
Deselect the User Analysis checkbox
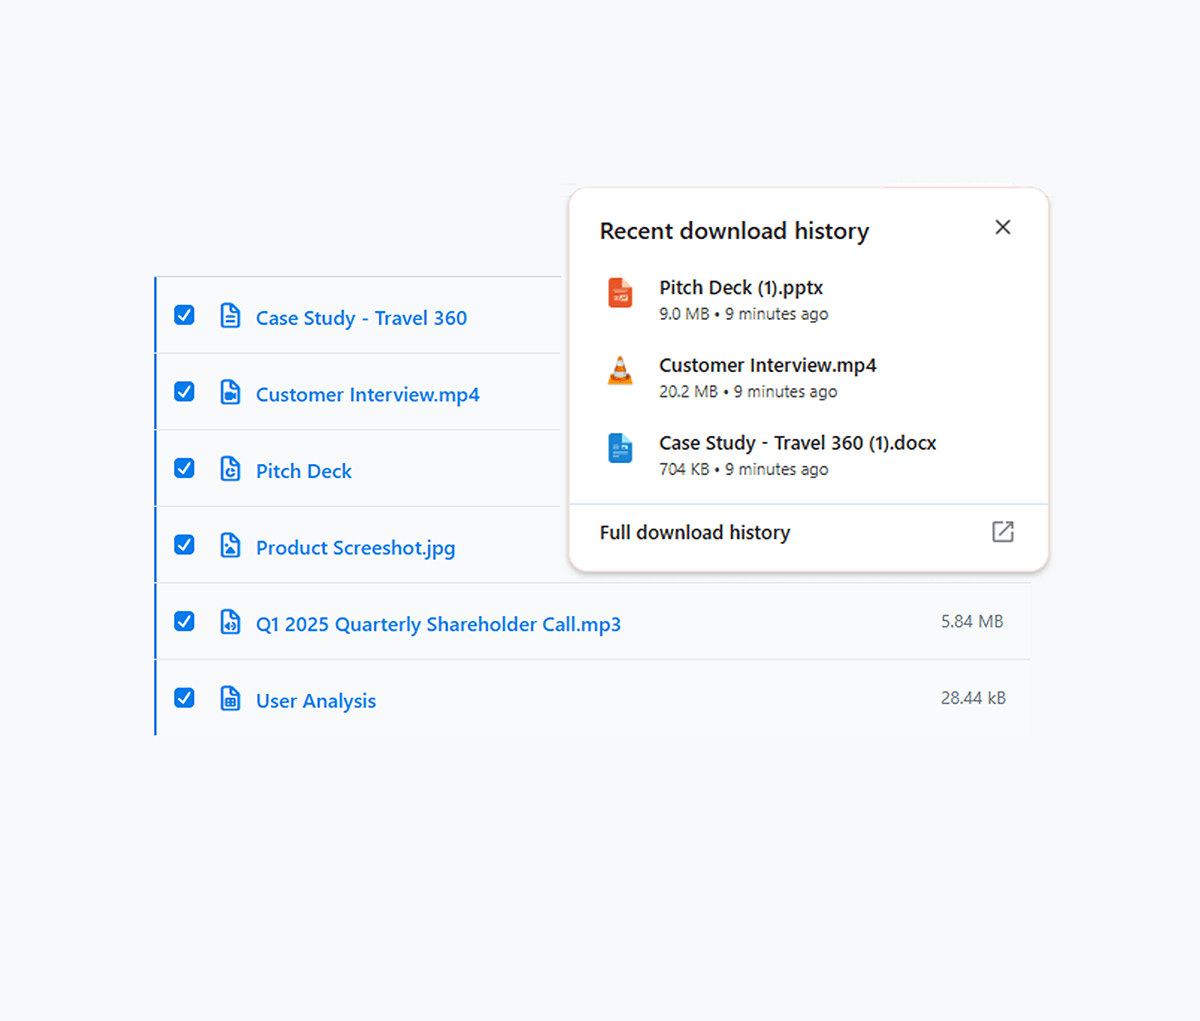pos(184,697)
